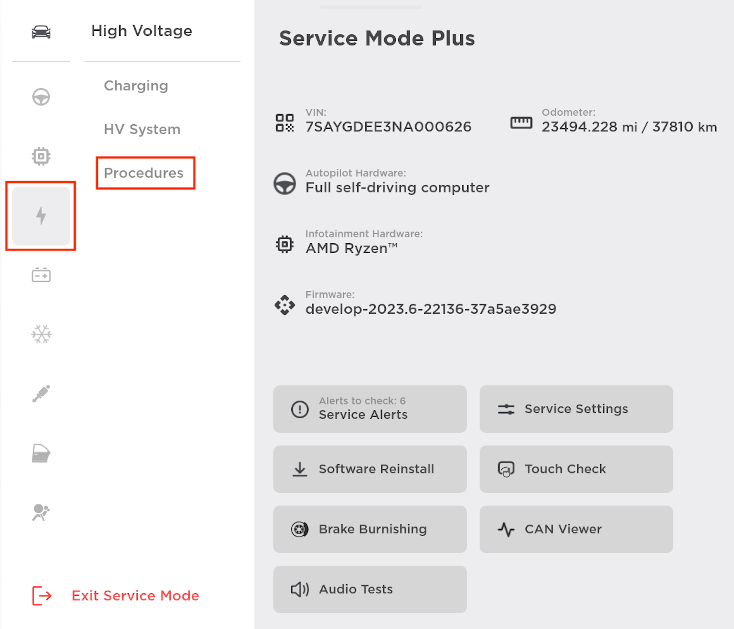Go to Procedures under High Voltage
This screenshot has height=629, width=734.
(144, 173)
